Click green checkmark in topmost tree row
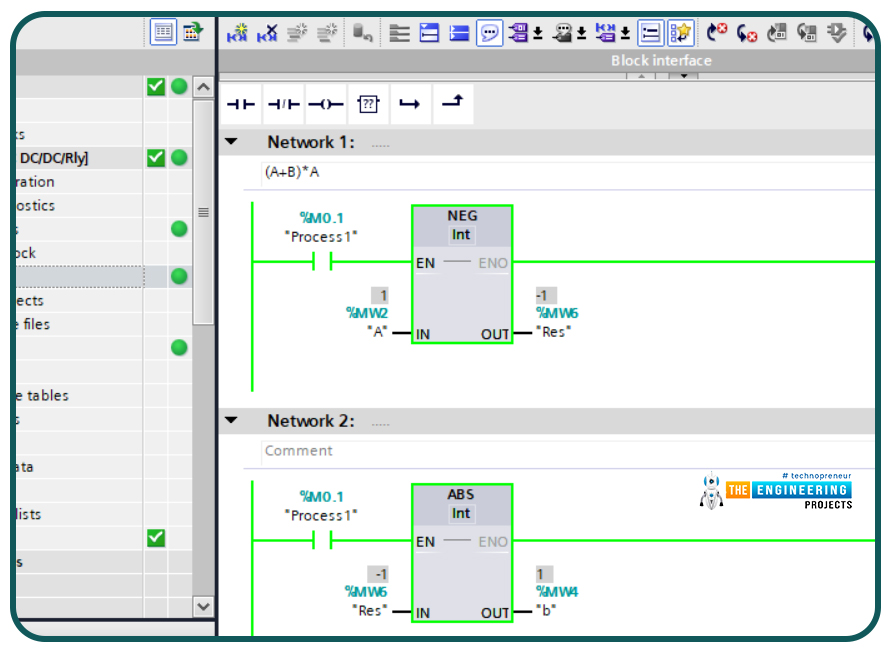Viewport: 890px width, 649px height. [156, 86]
